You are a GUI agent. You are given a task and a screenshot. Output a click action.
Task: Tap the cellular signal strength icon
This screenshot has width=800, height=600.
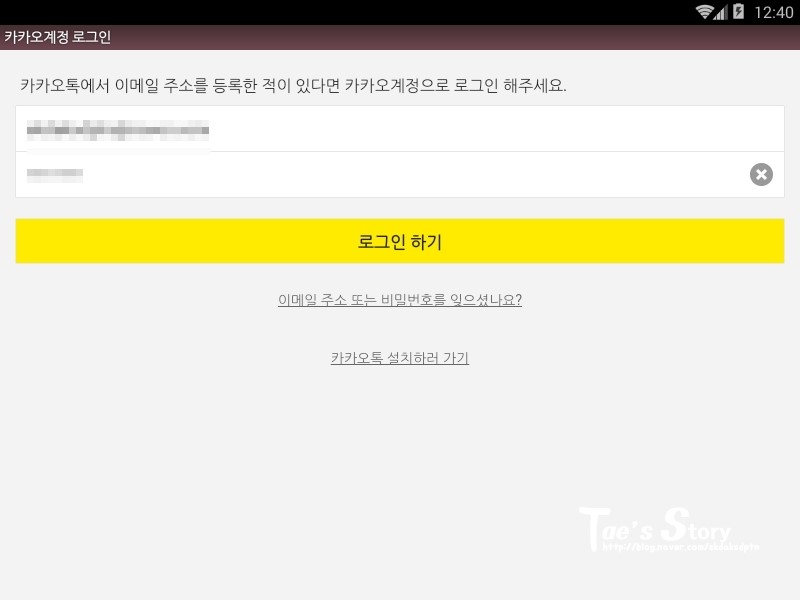coord(721,12)
